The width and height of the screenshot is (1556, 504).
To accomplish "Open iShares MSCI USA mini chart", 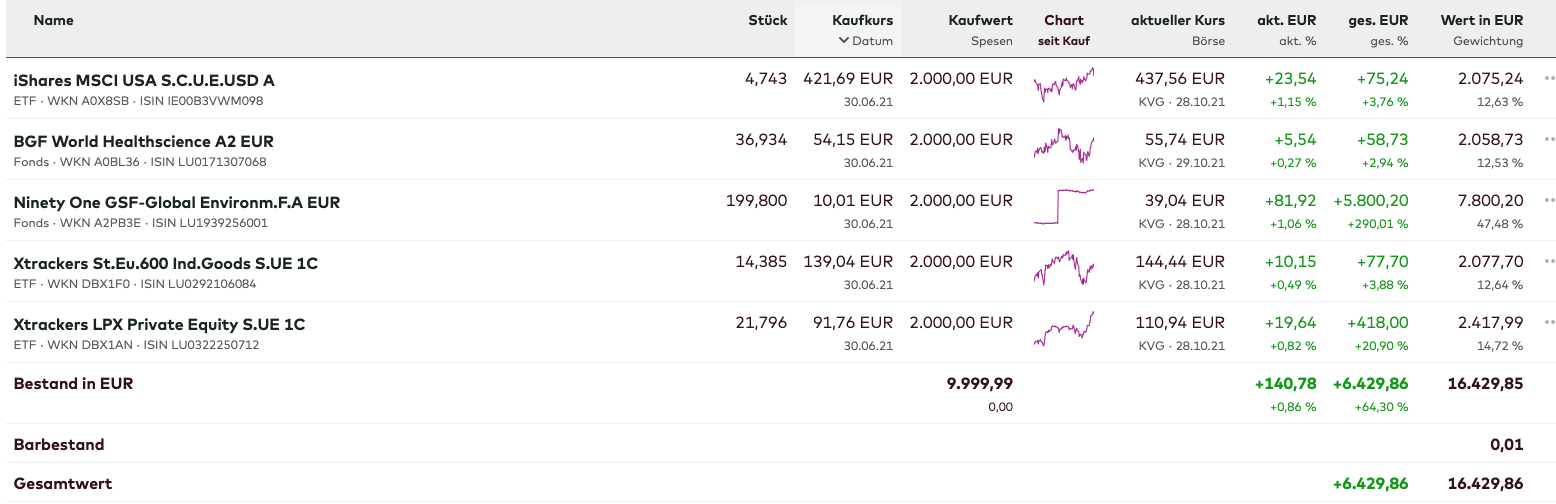I will (1063, 85).
